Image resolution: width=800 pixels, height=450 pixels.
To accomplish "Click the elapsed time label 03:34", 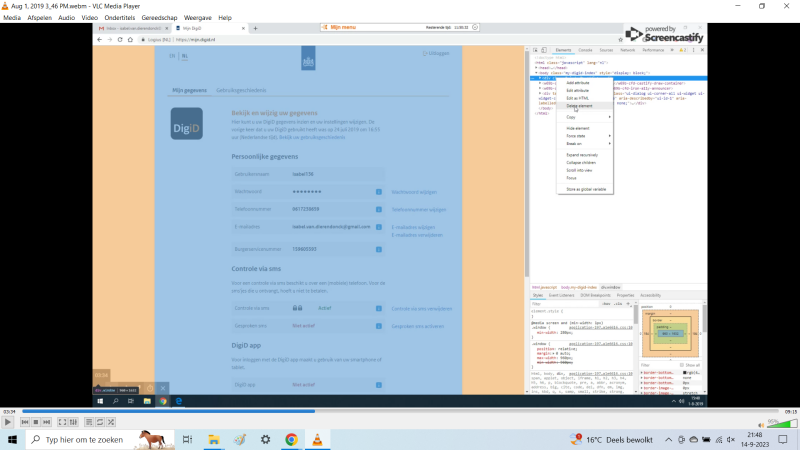I will click(9, 411).
